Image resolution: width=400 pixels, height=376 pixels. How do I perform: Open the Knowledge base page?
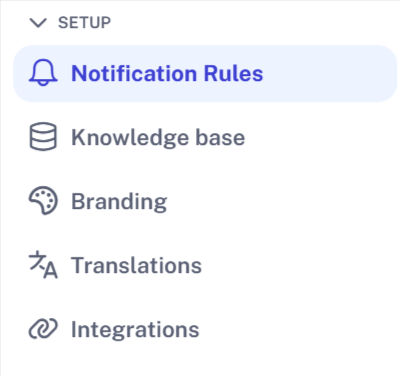205,137
